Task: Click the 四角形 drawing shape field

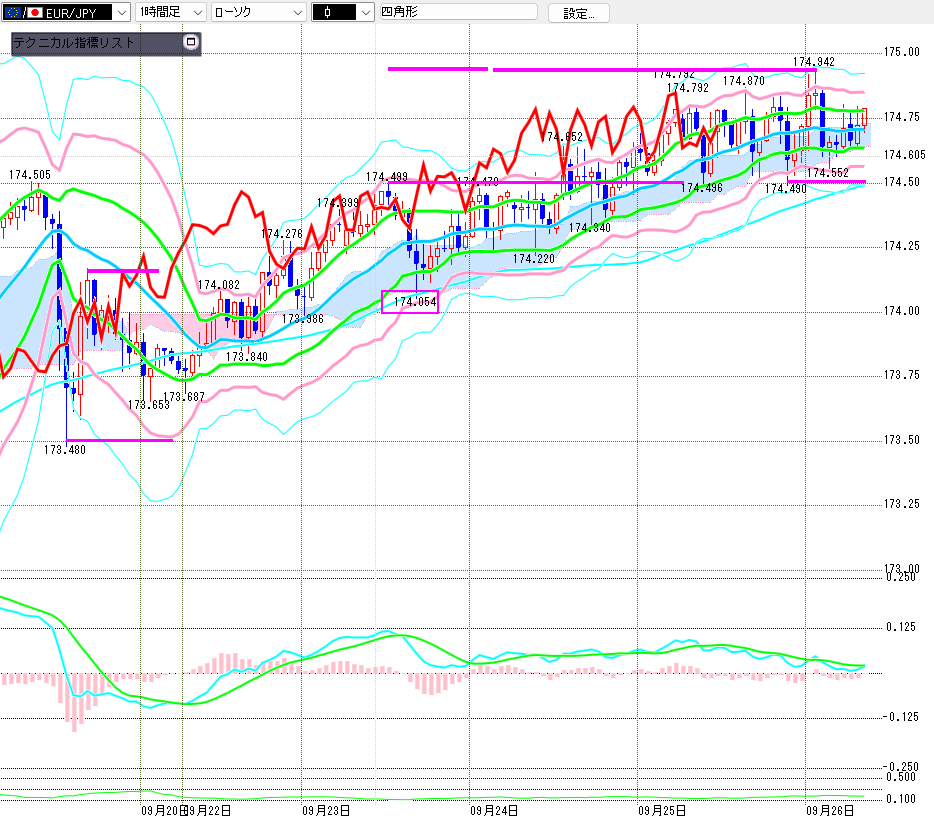Action: [456, 13]
